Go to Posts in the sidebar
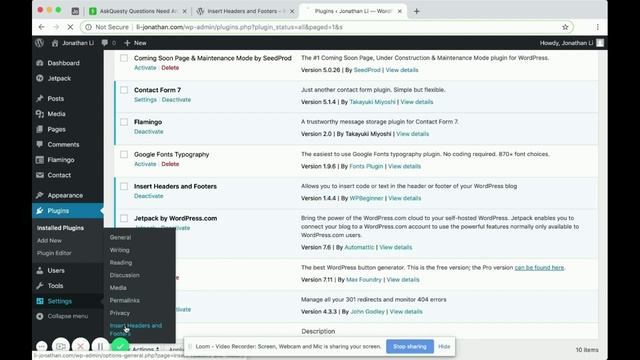The image size is (640, 360). point(56,98)
